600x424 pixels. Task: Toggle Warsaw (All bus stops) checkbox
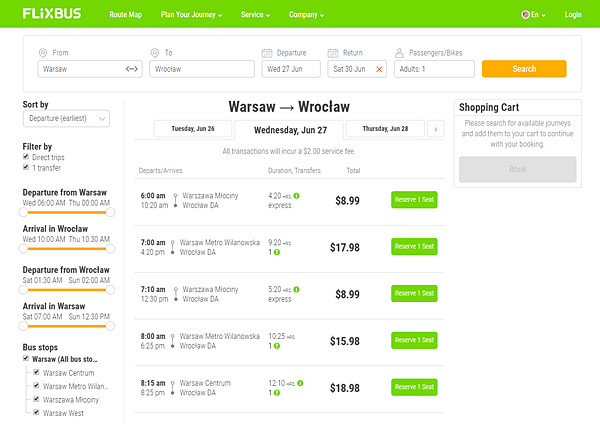point(26,359)
